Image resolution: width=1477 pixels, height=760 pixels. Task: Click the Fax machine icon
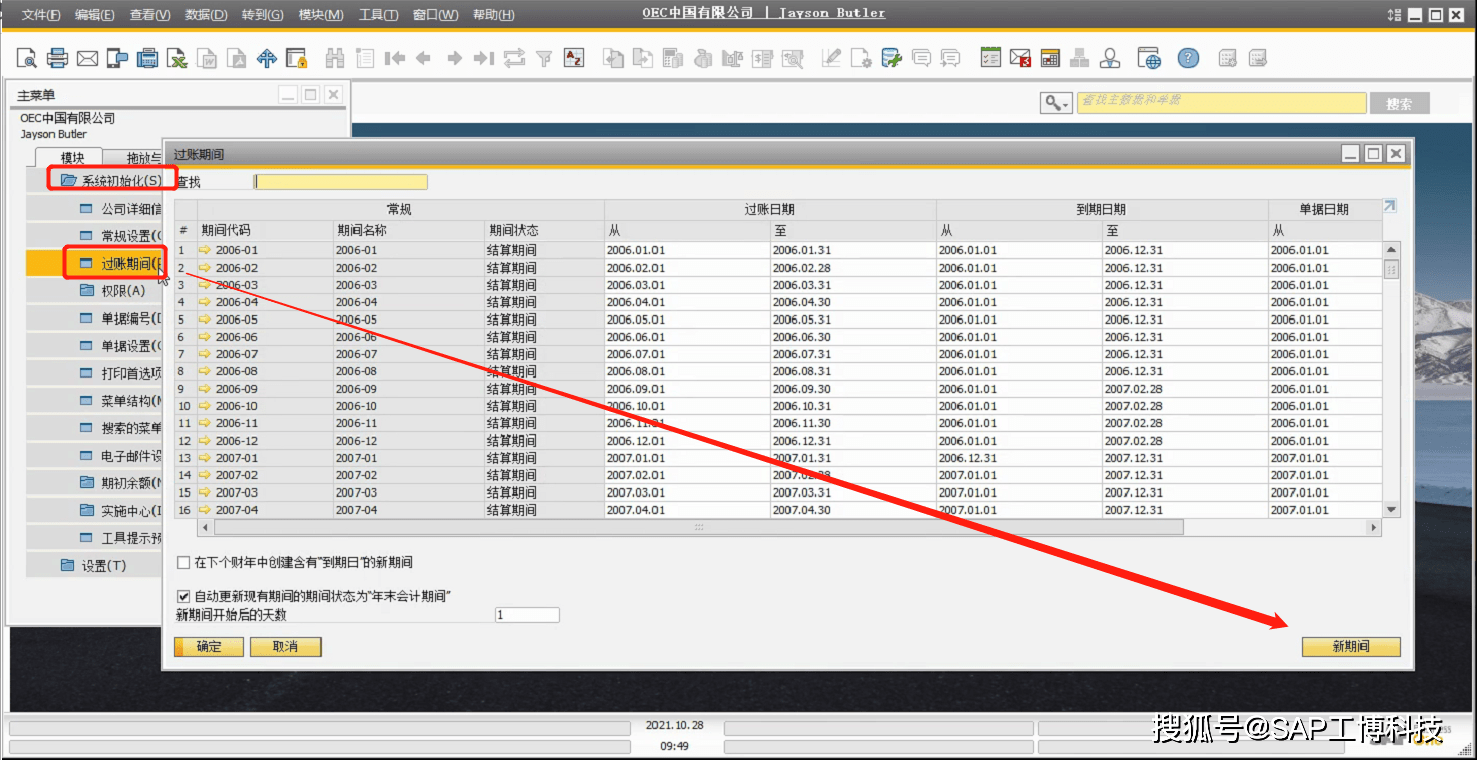[x=147, y=58]
